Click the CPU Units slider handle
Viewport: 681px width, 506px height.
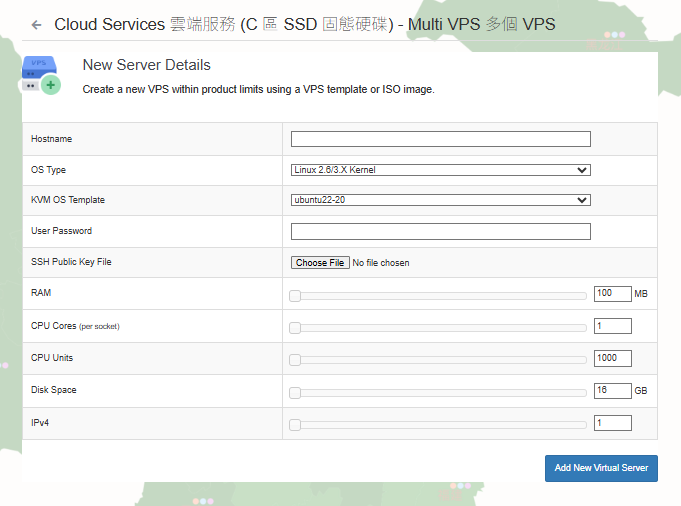point(295,360)
